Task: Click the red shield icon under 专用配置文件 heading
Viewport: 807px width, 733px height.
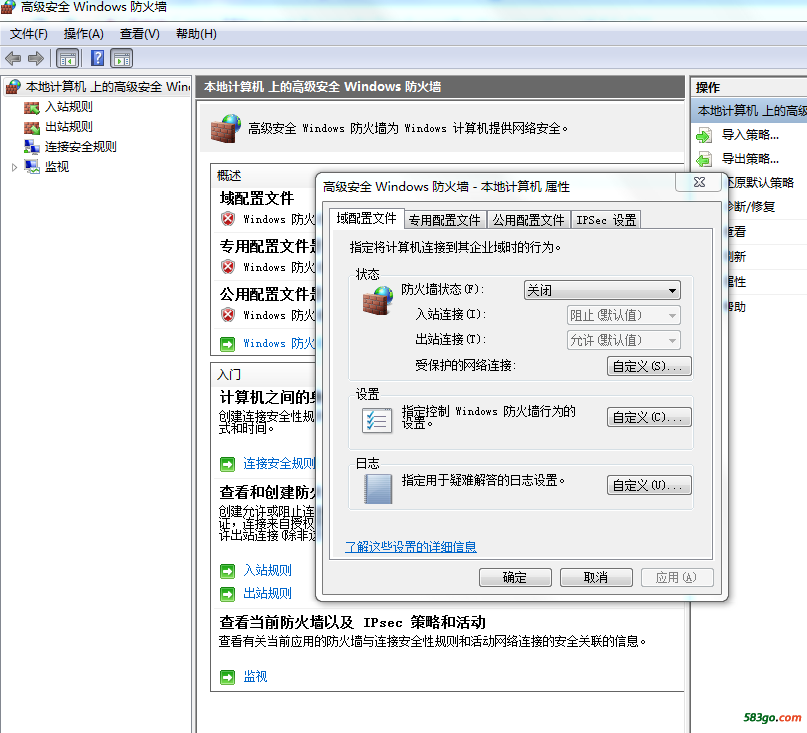Action: [228, 267]
